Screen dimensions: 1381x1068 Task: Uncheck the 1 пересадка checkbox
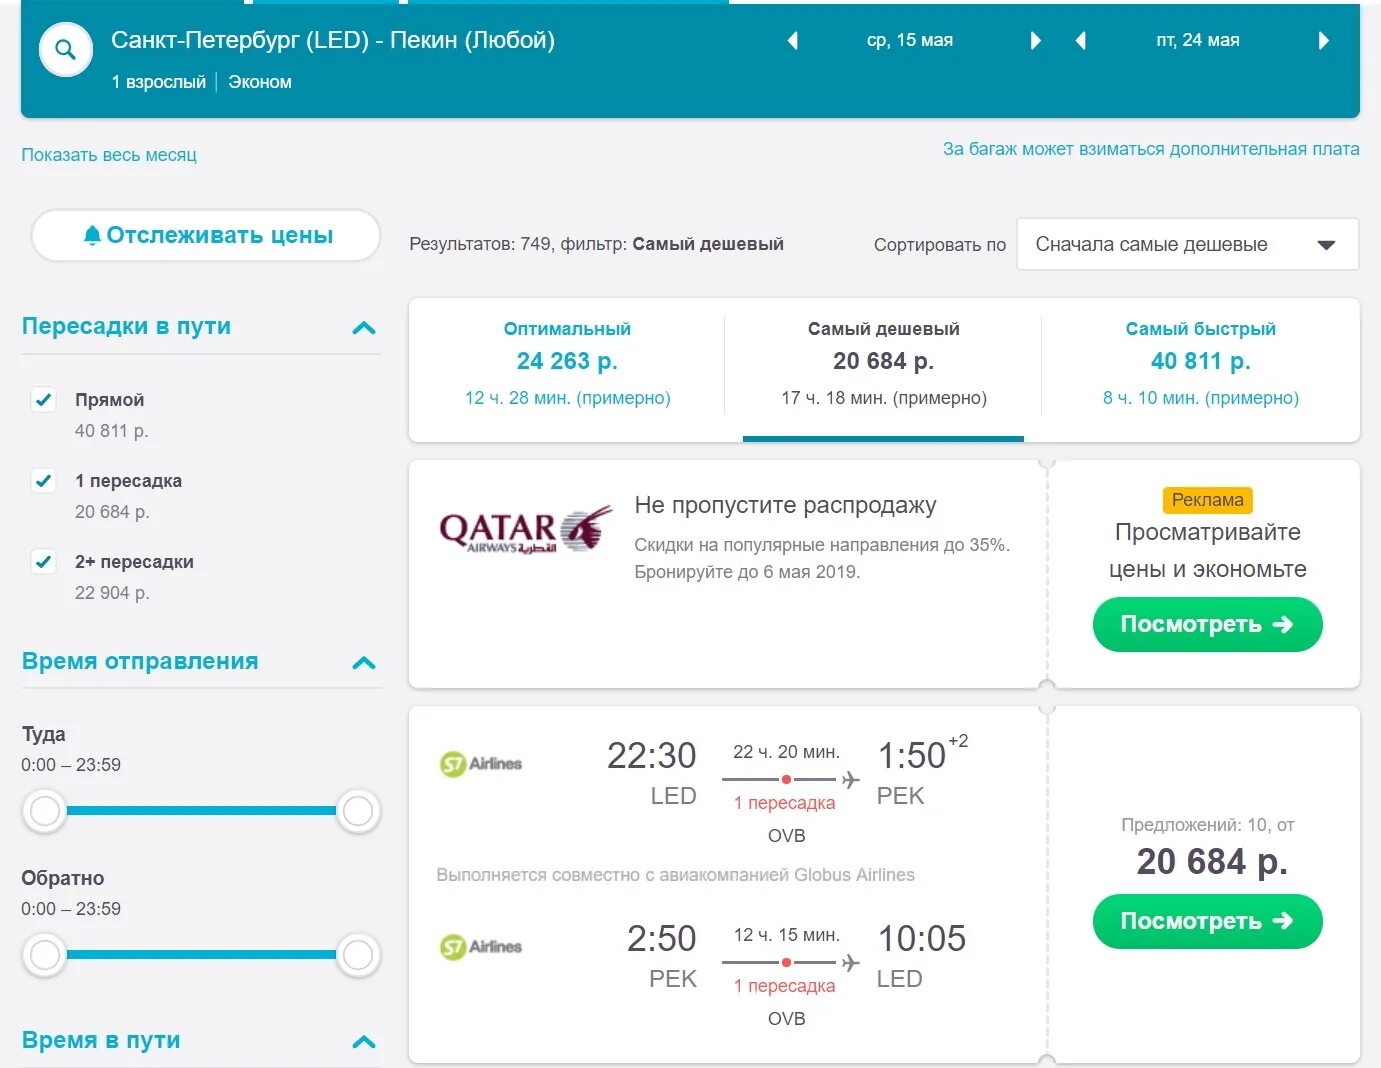pyautogui.click(x=44, y=481)
